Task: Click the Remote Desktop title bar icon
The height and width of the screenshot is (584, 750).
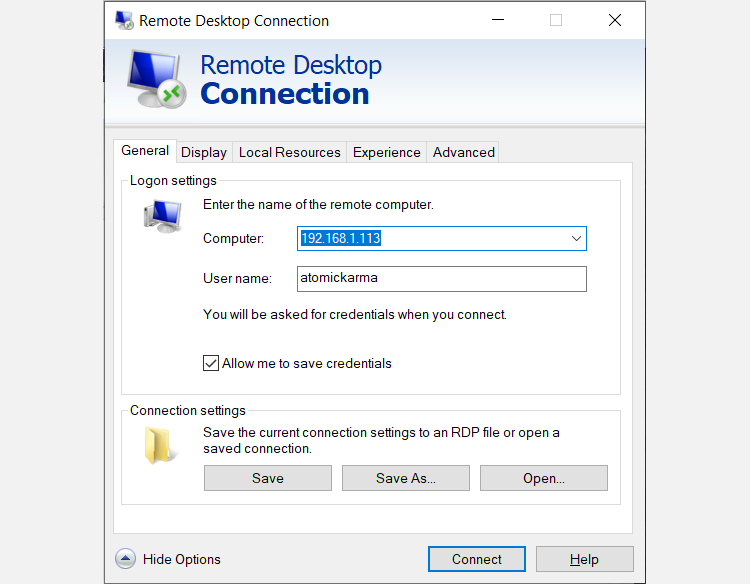Action: tap(124, 21)
